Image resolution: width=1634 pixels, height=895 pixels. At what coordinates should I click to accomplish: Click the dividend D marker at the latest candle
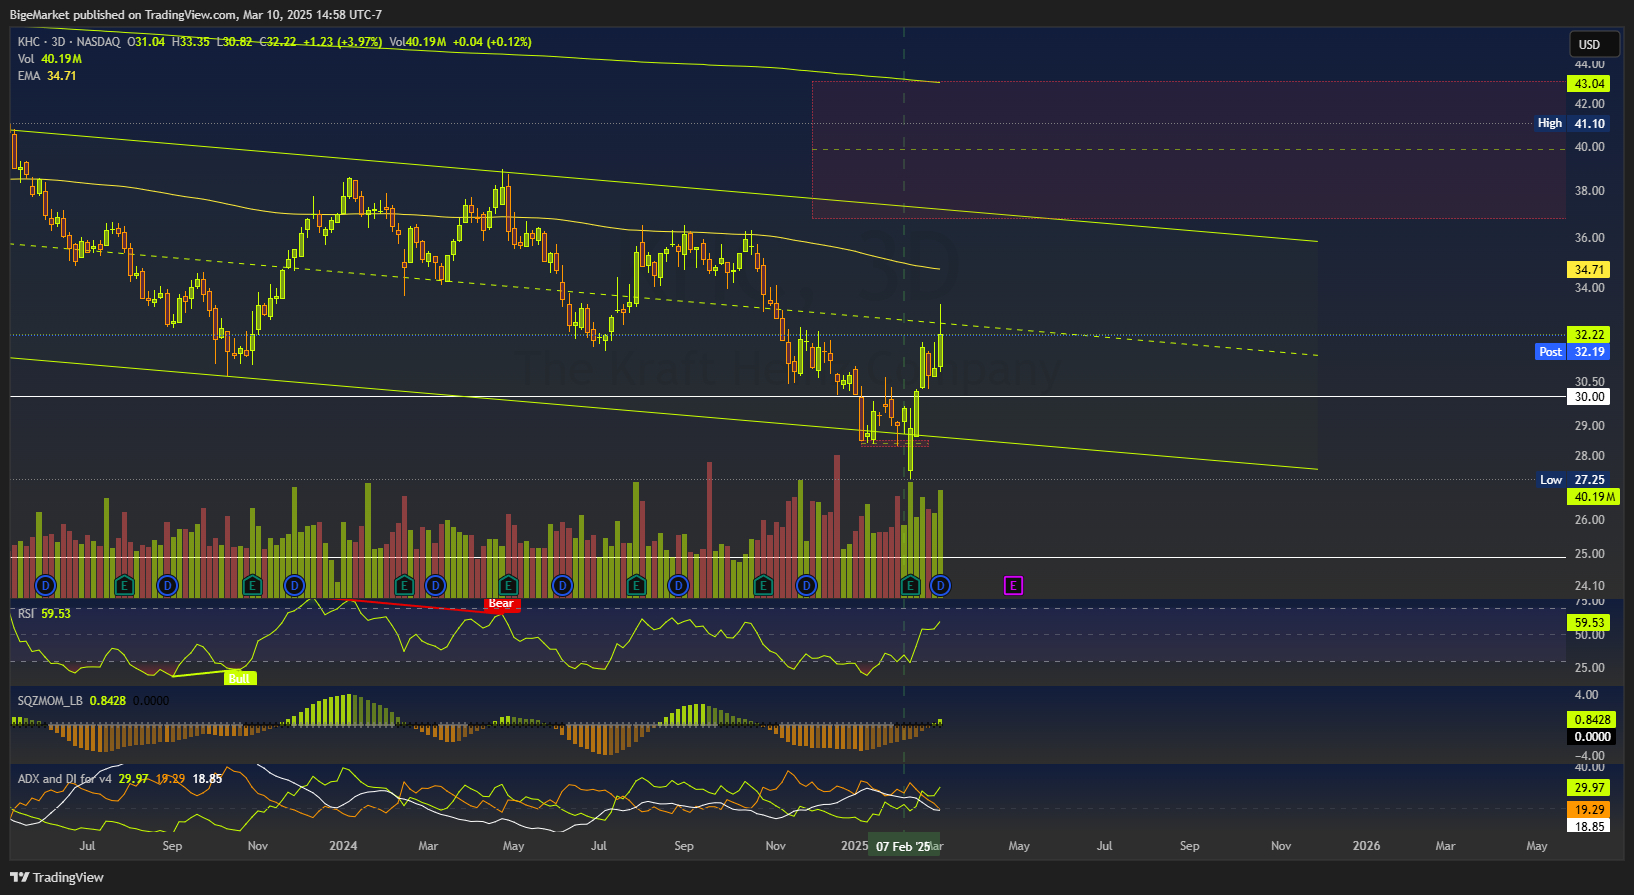pyautogui.click(x=940, y=585)
